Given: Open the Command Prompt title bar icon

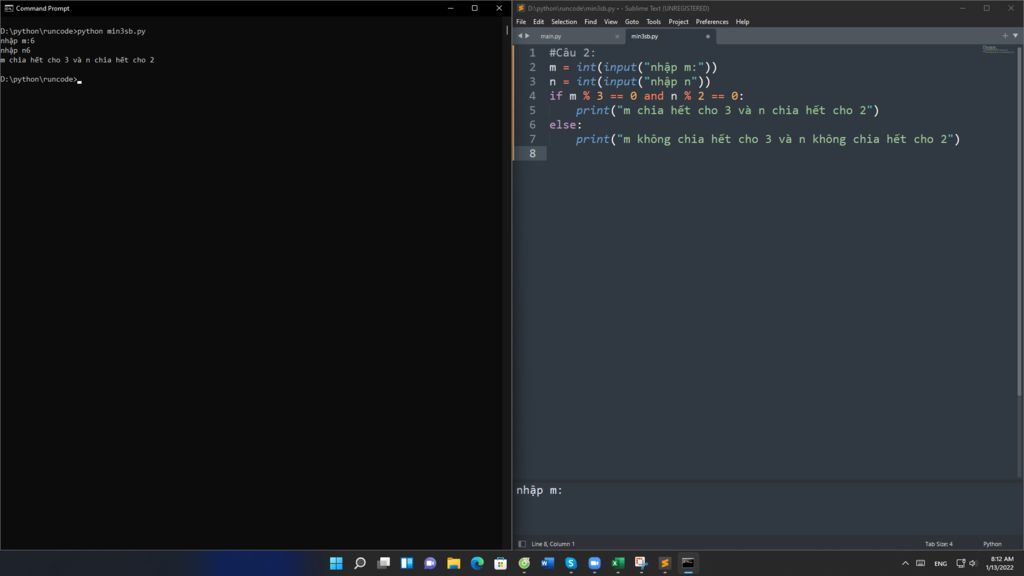Looking at the screenshot, I should click(8, 8).
